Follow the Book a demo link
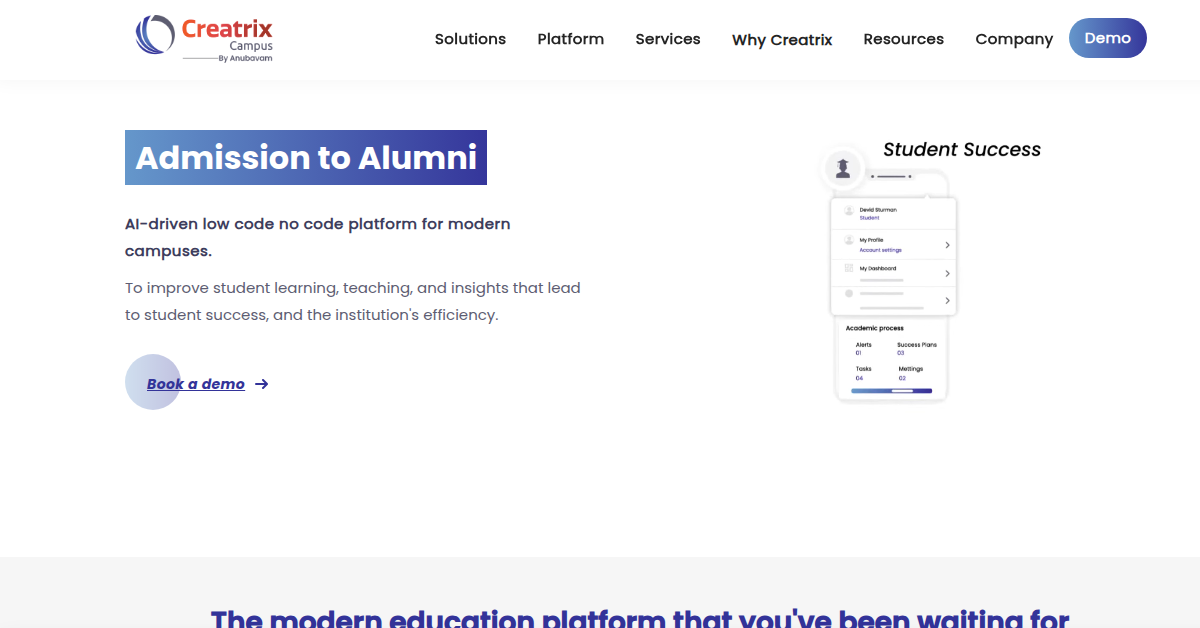Screen dimensions: 1200x628 coord(196,384)
